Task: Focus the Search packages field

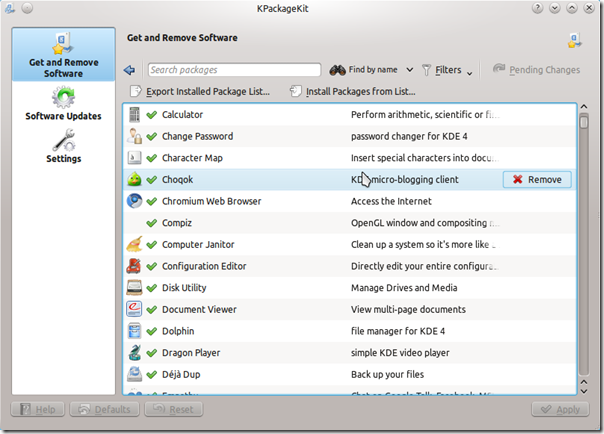Action: pos(234,70)
